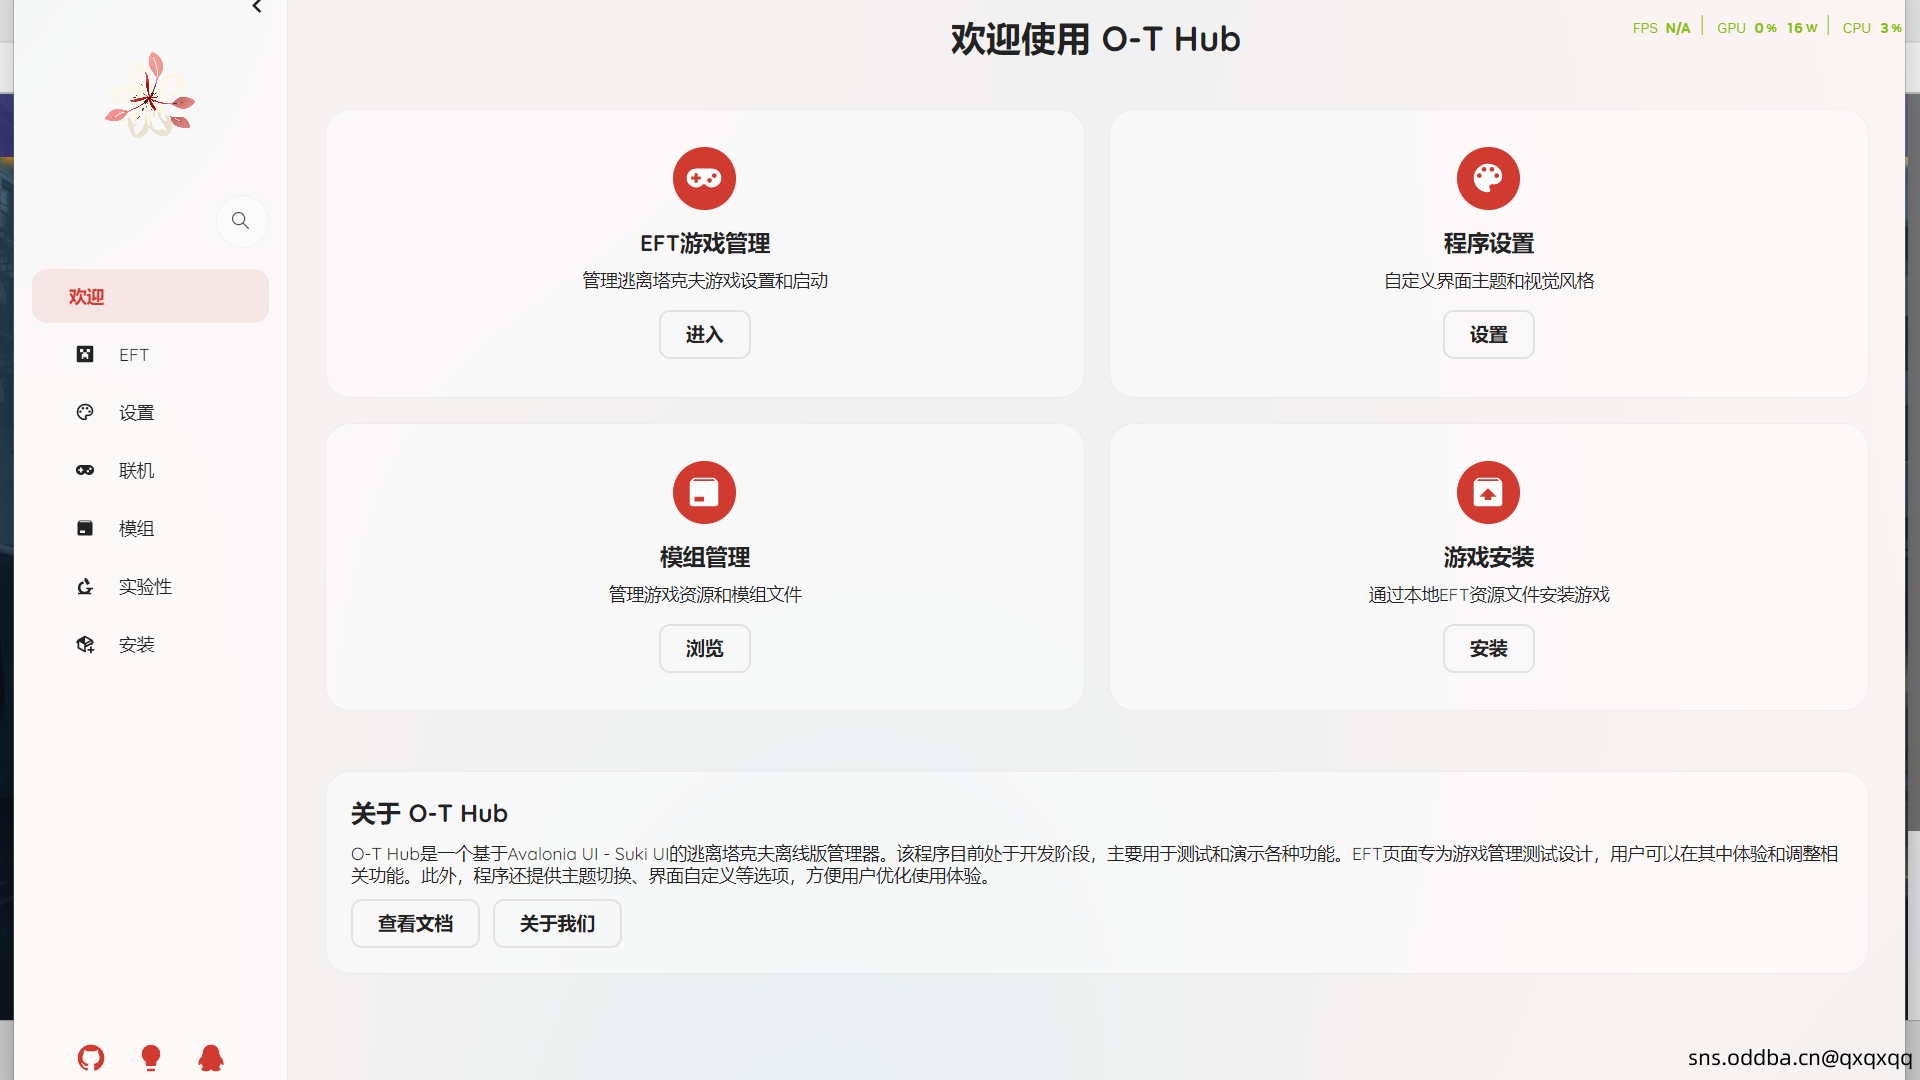Screen dimensions: 1920x1080
Task: Click the 管理逃离塔克夫游戏设置和启动 description
Action: pos(705,281)
